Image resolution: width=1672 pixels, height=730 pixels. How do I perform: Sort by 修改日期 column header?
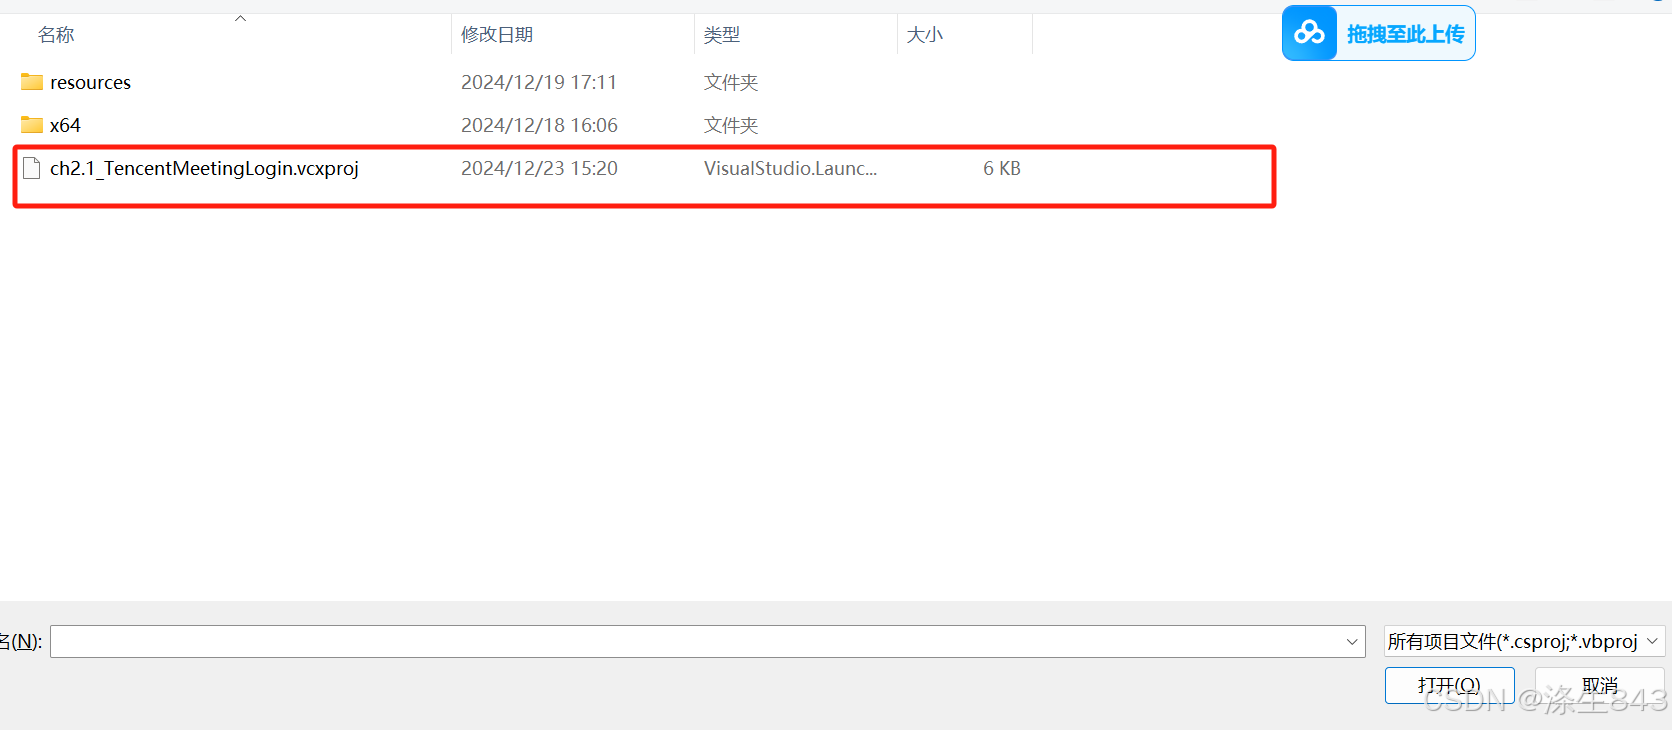[497, 35]
